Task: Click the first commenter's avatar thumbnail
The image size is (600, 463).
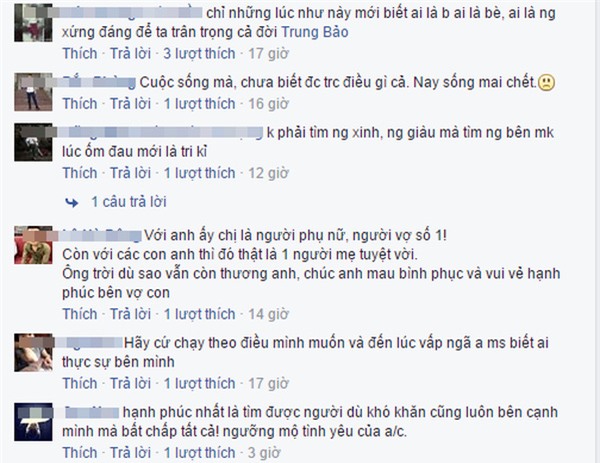Action: coord(33,23)
